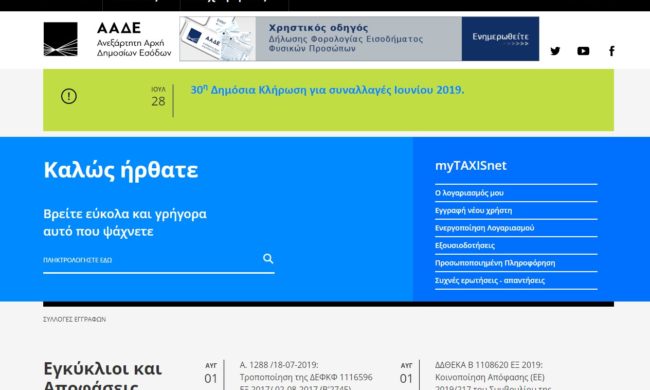The image size is (650, 390).
Task: Open the 30η Δημόσια Κλήρωση announcement link
Action: pos(327,90)
